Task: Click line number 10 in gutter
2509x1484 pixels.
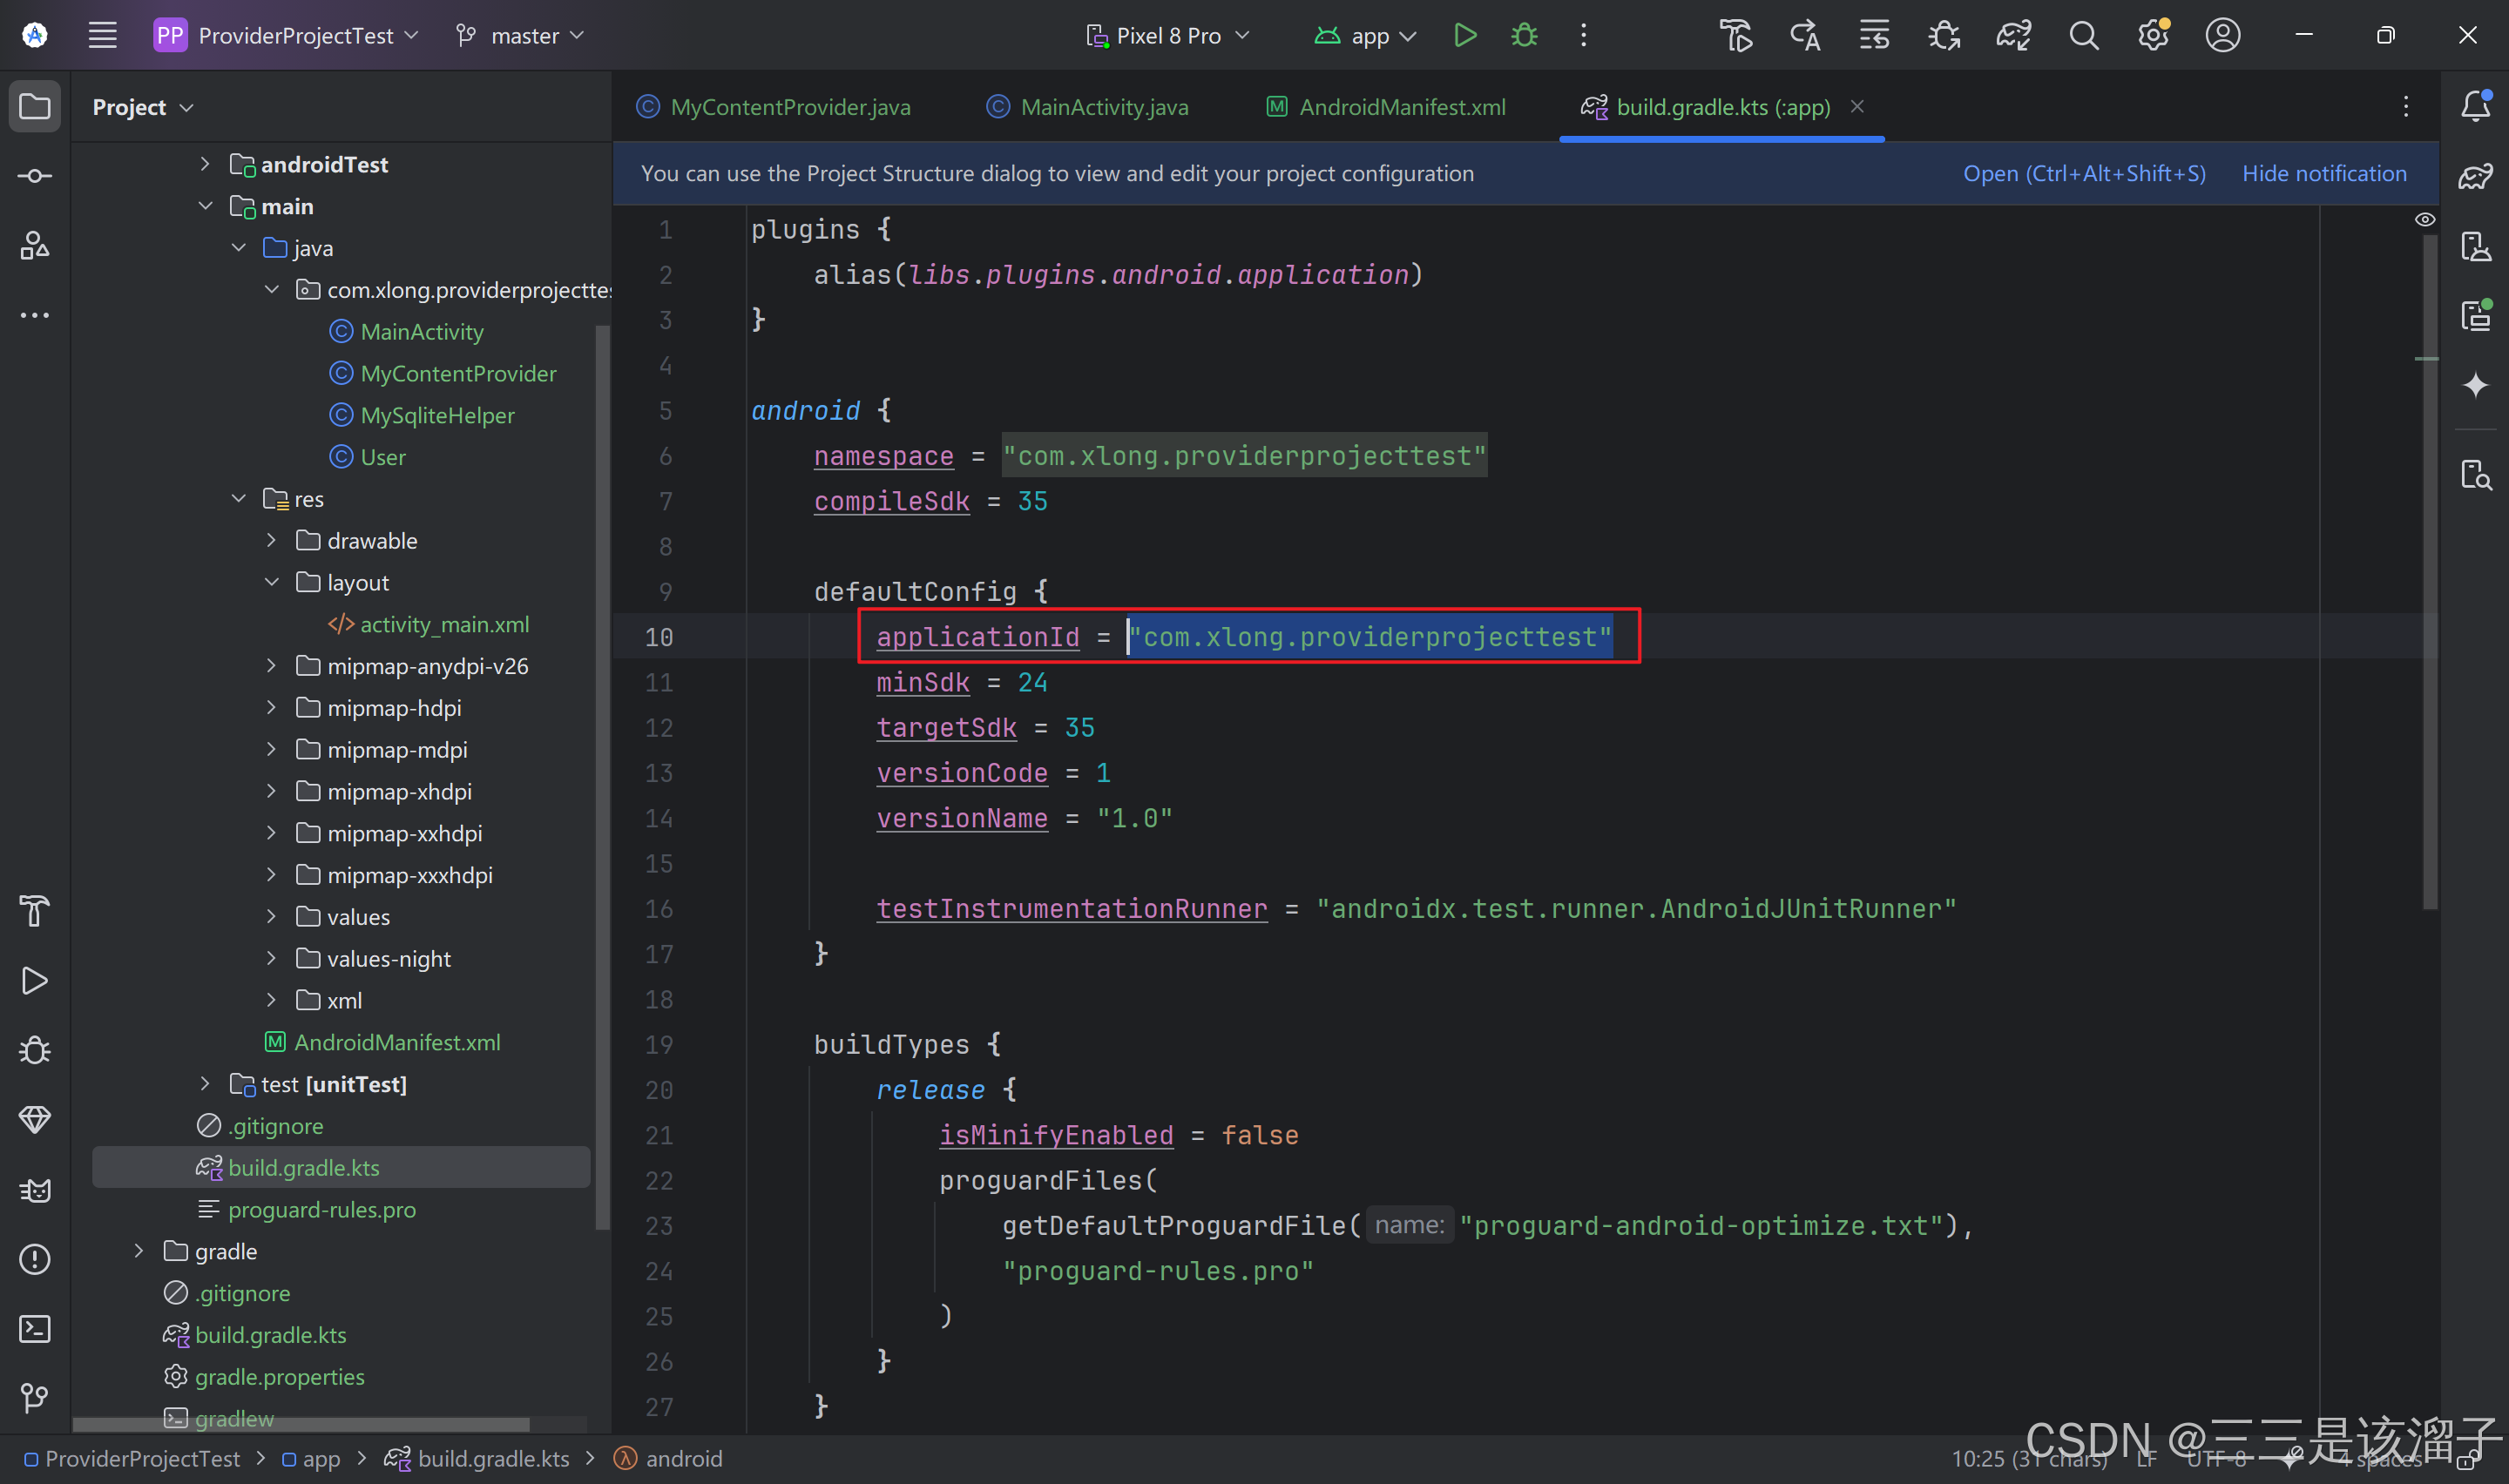Action: pos(659,637)
